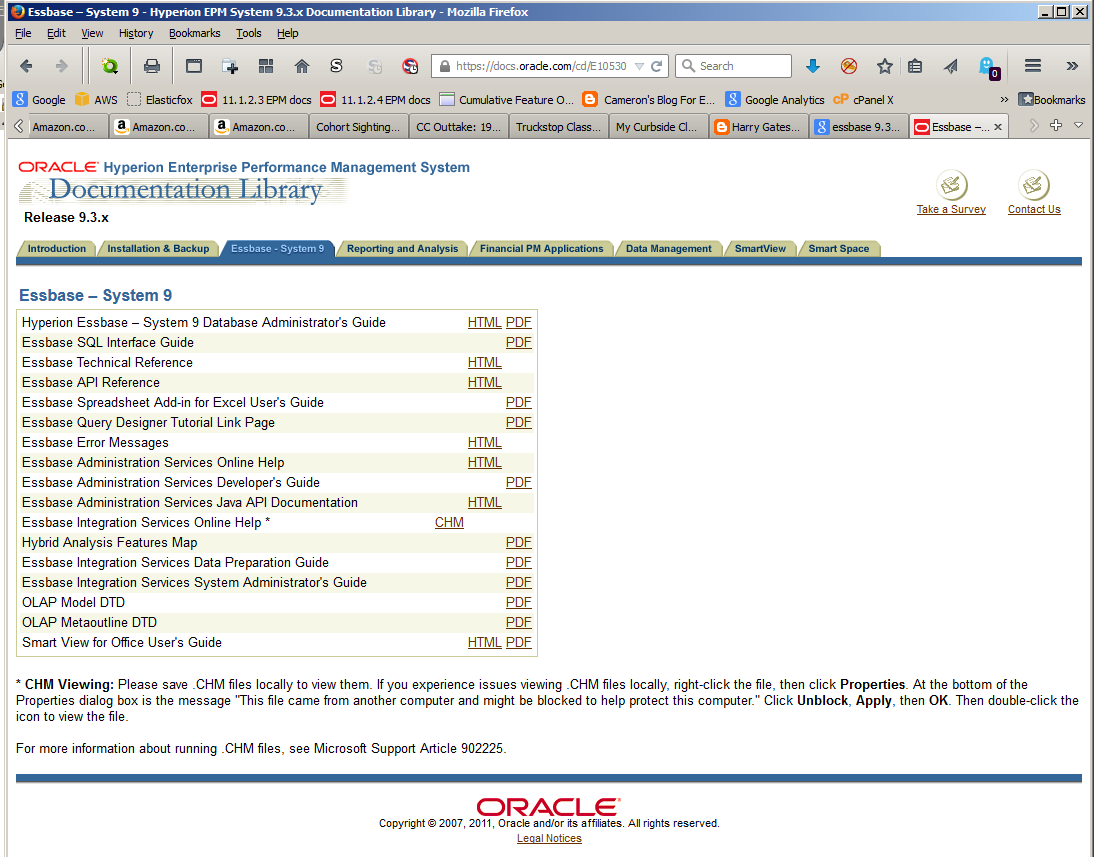The width and height of the screenshot is (1094, 857).
Task: Click the Downloads arrow icon
Action: [x=812, y=66]
